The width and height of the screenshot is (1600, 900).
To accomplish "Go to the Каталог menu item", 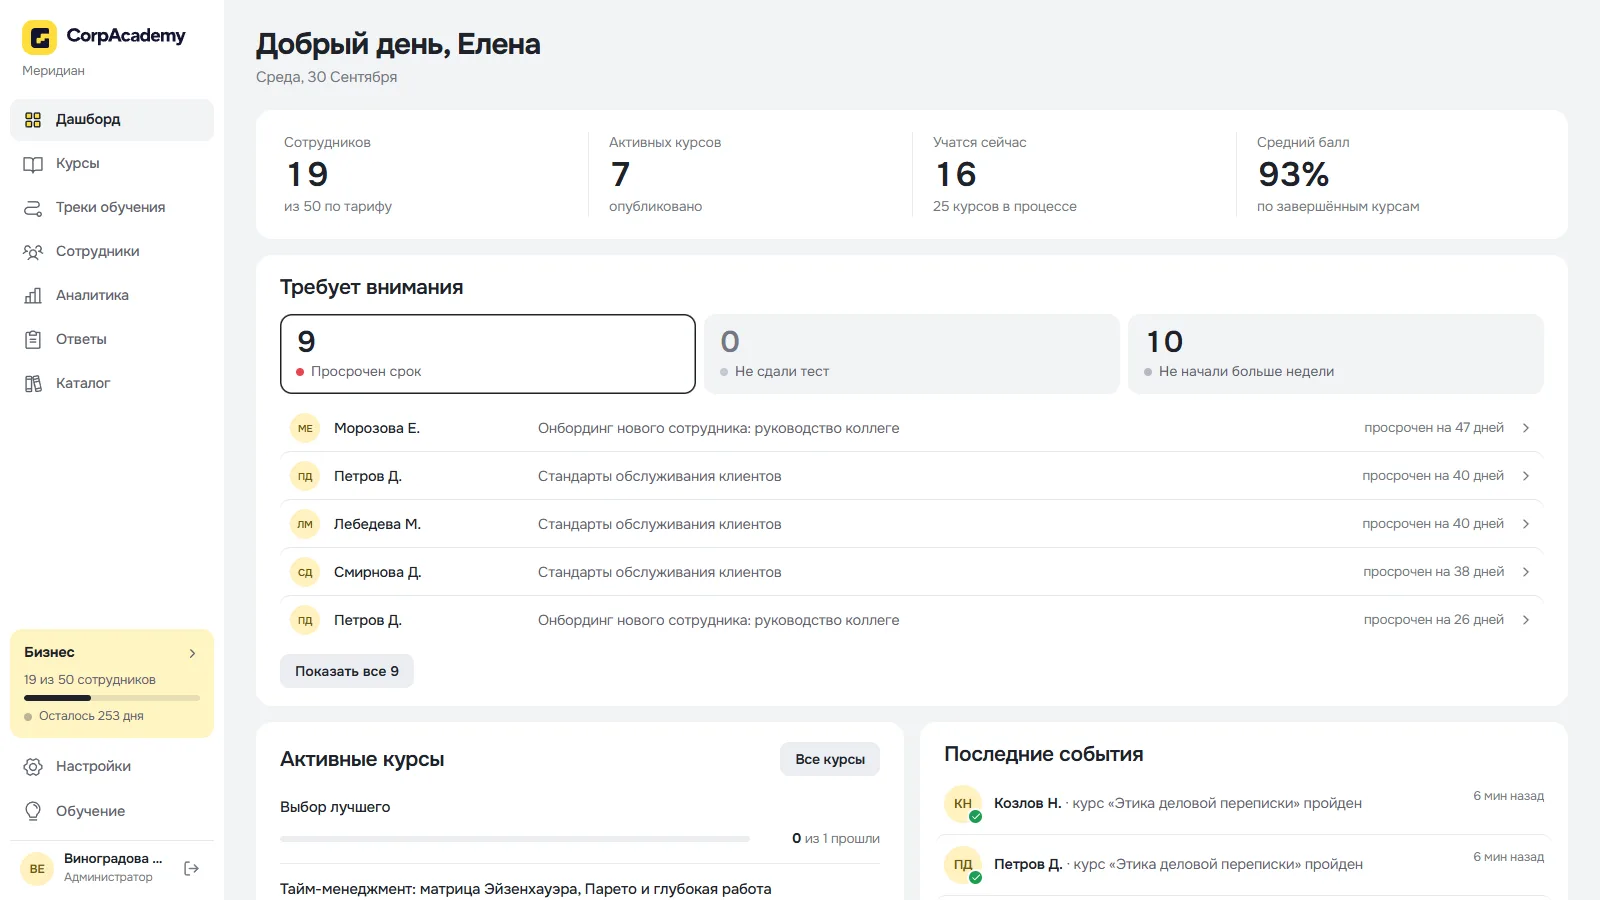I will tap(112, 384).
